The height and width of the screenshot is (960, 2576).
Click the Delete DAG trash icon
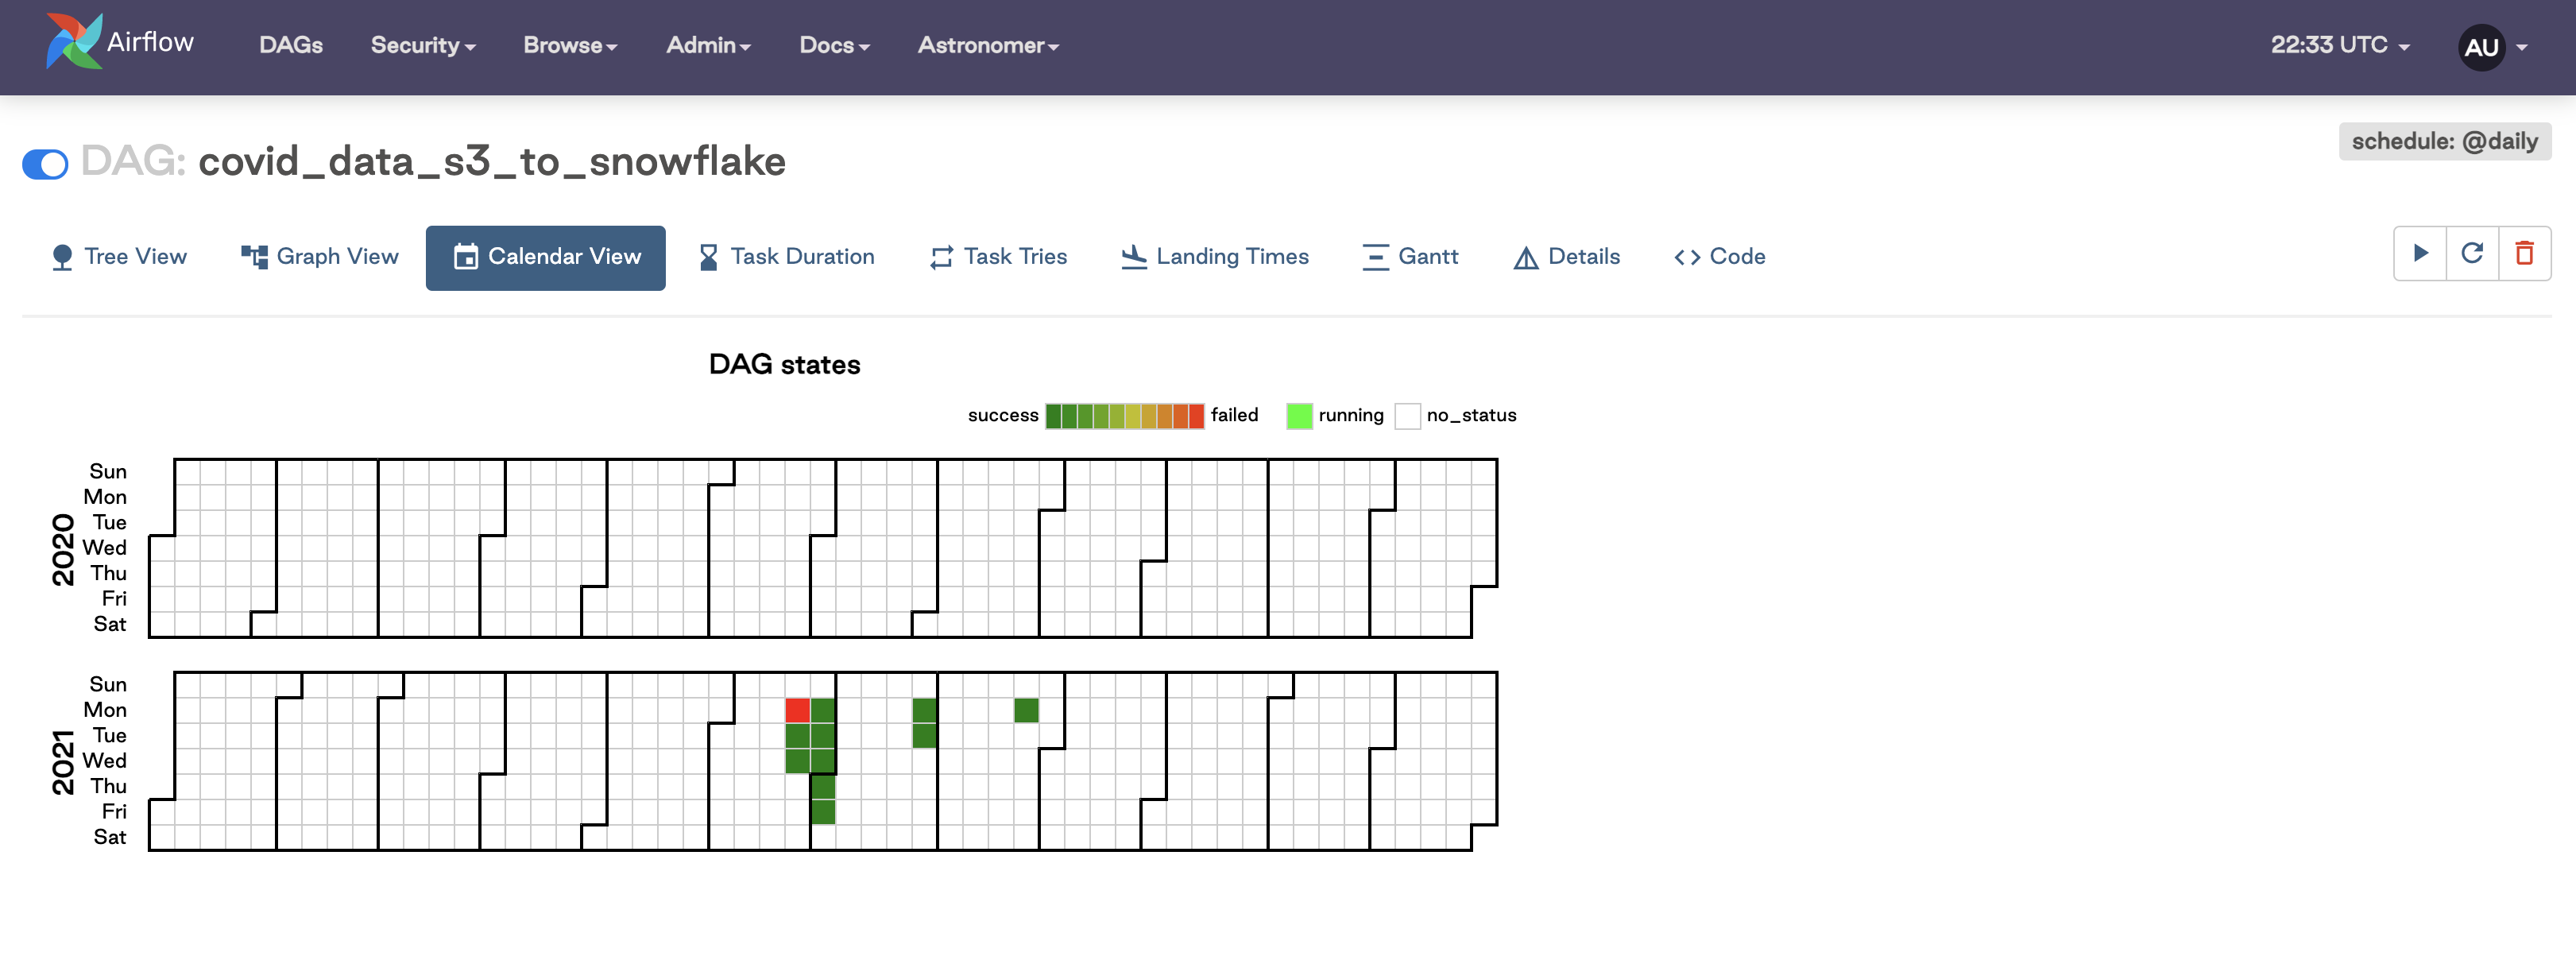click(2524, 253)
